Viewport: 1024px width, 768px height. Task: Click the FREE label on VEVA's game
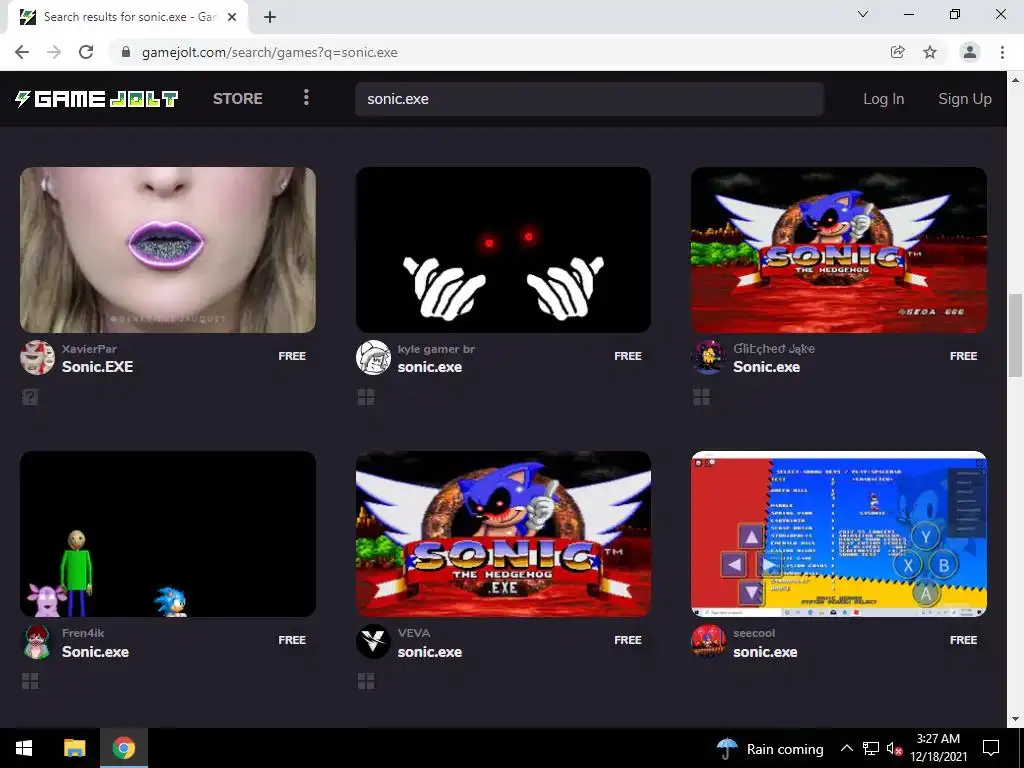click(628, 640)
